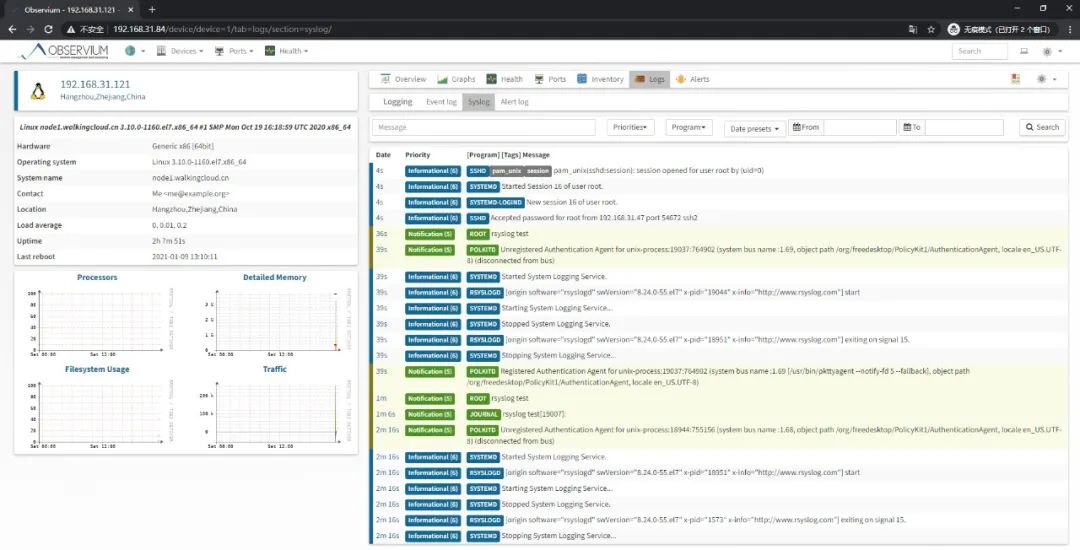Click the Linux penguin device icon

click(38, 91)
